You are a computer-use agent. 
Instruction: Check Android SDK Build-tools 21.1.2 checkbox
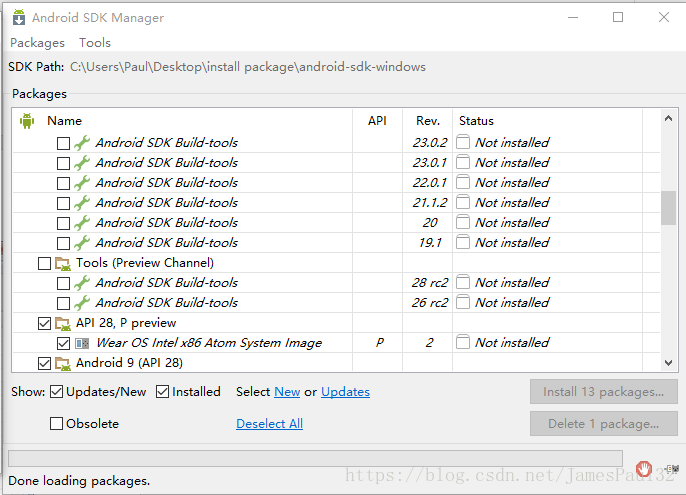63,204
